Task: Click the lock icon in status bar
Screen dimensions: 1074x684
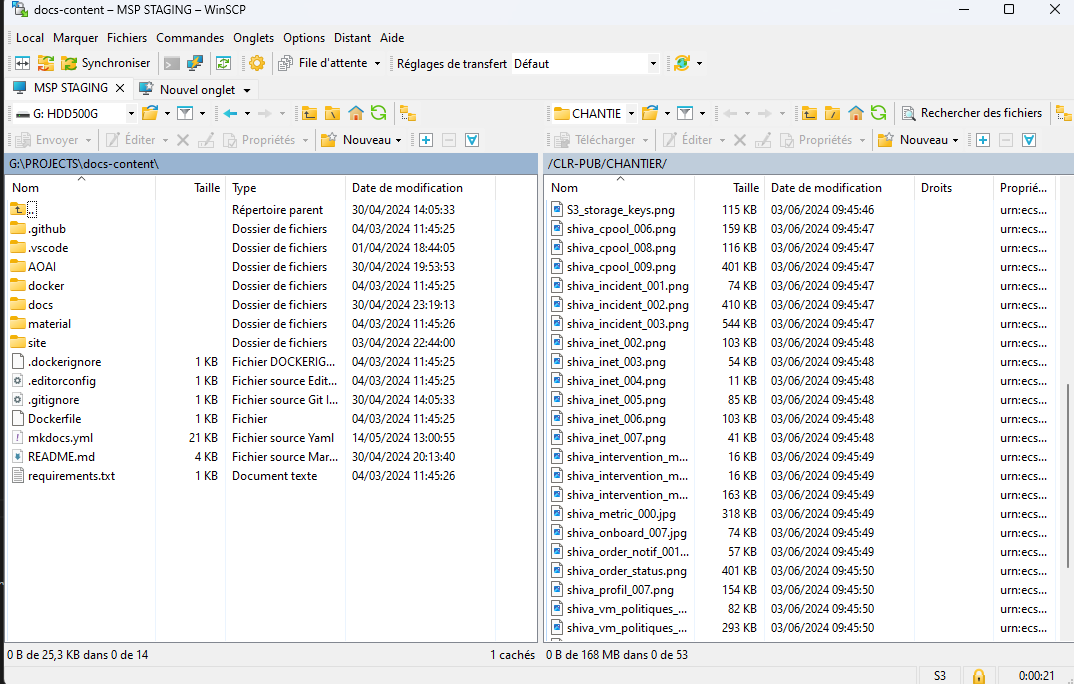Action: [x=979, y=676]
